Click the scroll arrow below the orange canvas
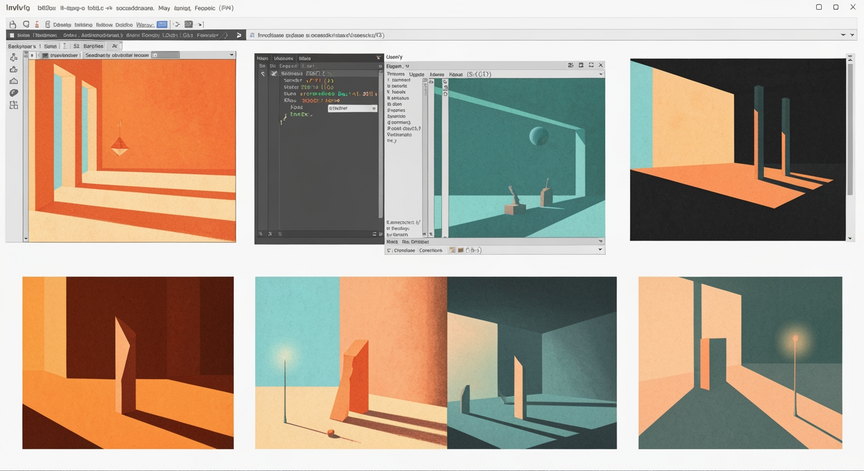Image resolution: width=864 pixels, height=471 pixels. click(x=25, y=239)
